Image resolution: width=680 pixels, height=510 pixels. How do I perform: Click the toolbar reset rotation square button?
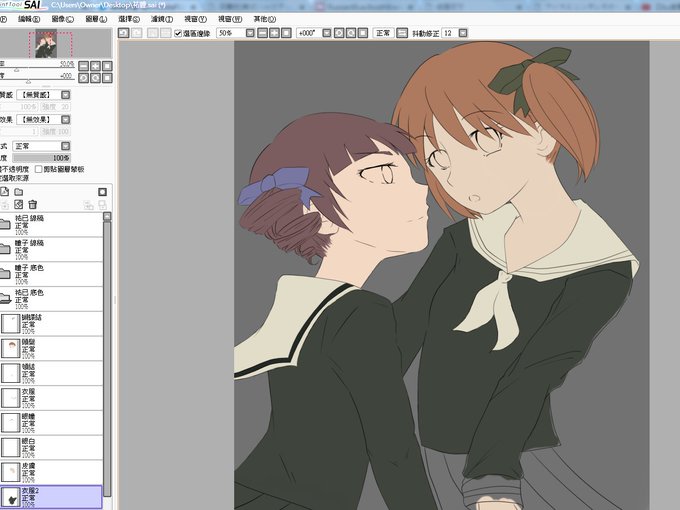click(x=363, y=33)
